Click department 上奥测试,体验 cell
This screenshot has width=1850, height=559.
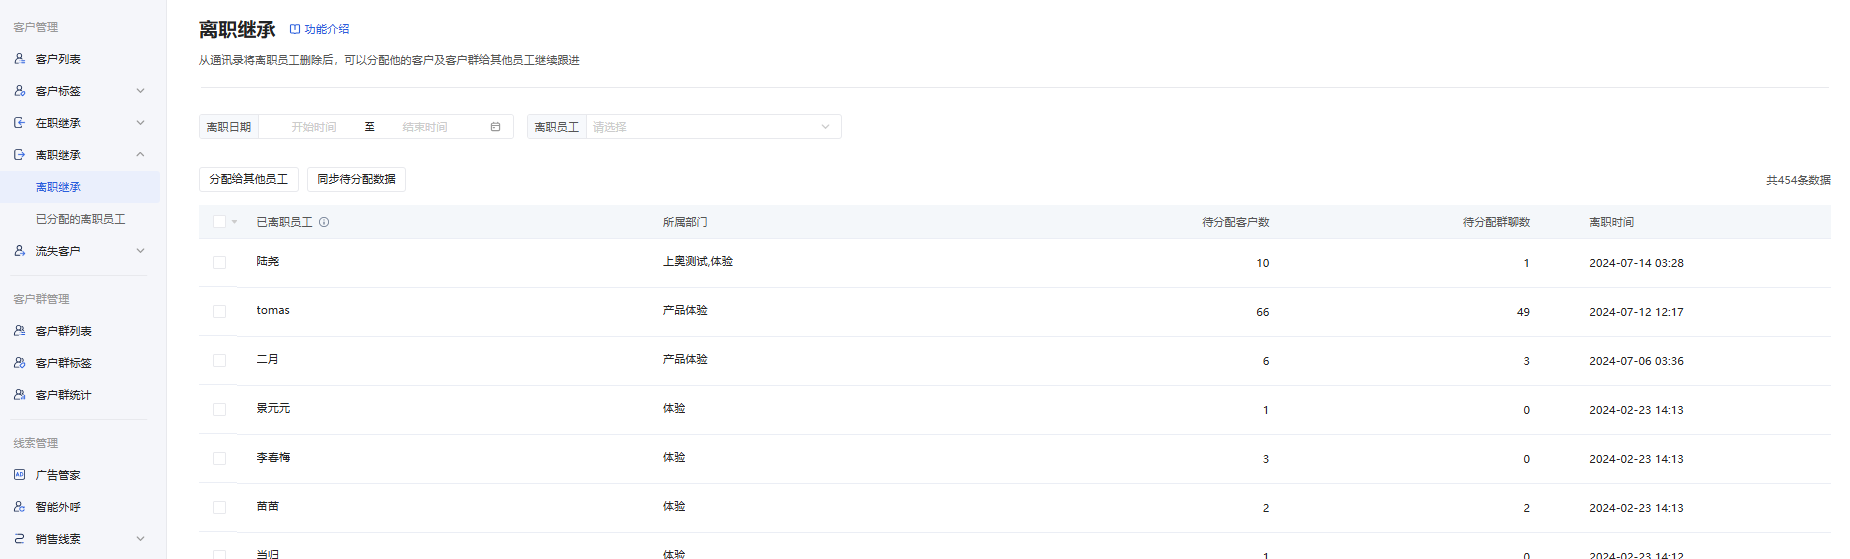coord(698,261)
